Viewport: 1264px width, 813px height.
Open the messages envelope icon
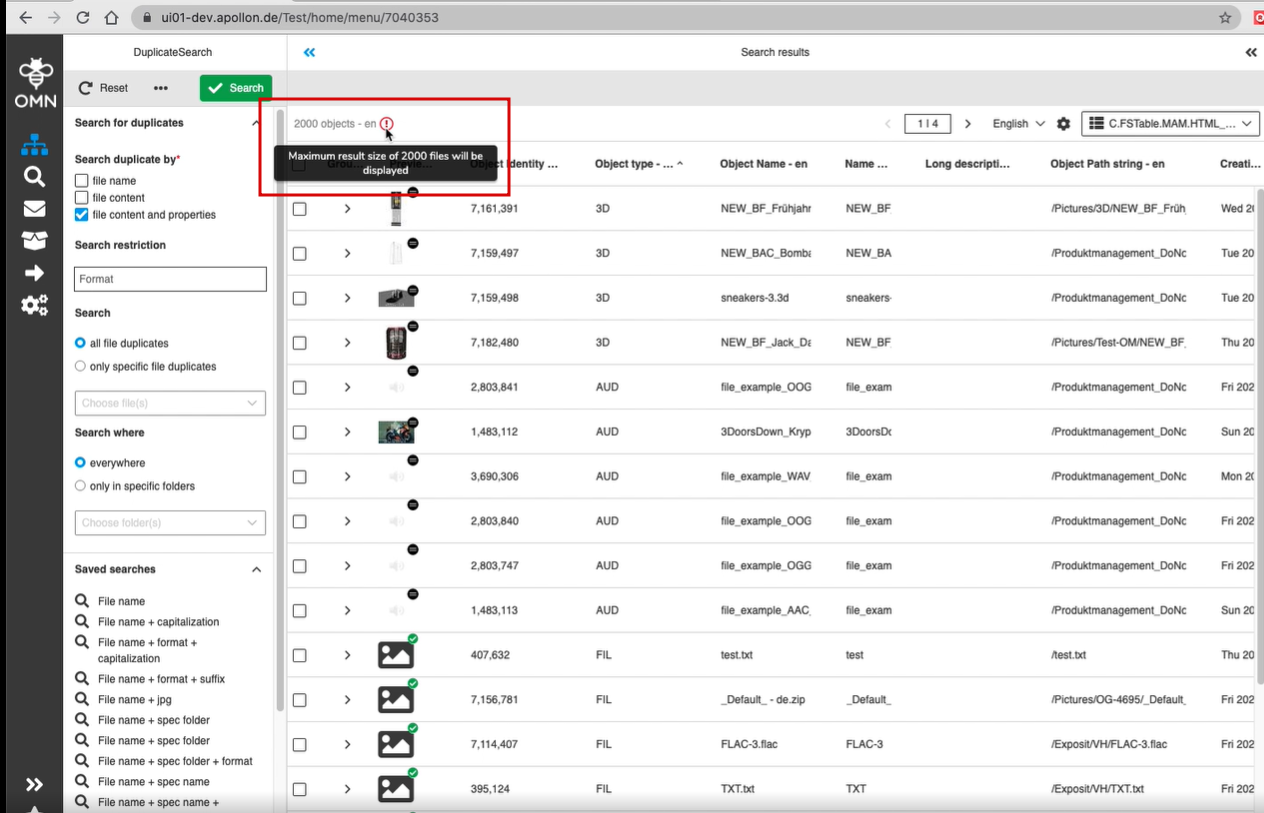(35, 208)
